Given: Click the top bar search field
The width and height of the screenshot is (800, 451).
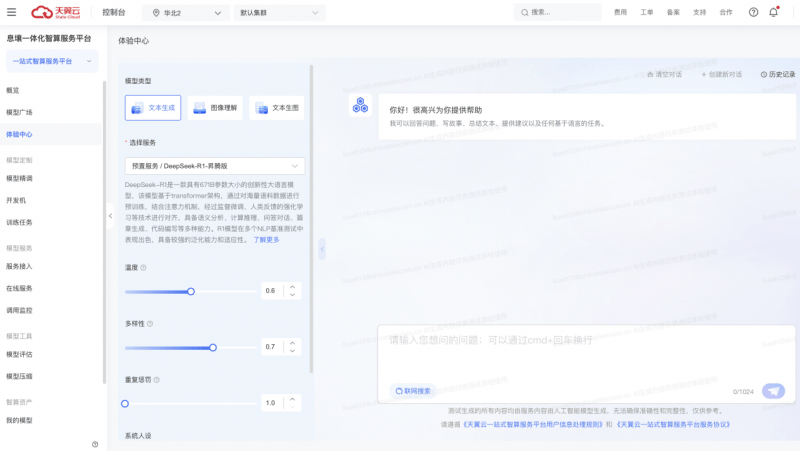Looking at the screenshot, I should tap(558, 12).
